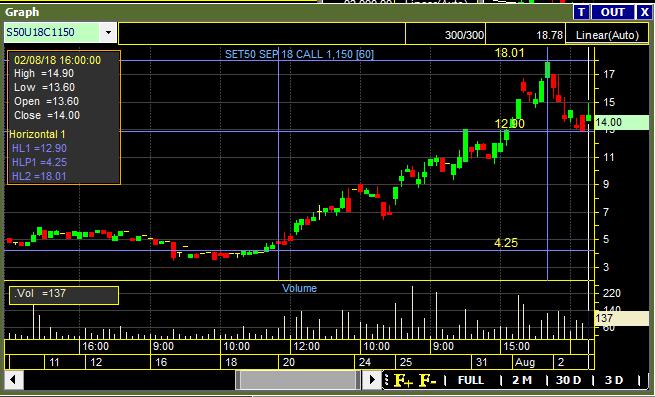Click the Volume panel label
The height and width of the screenshot is (397, 655).
pyautogui.click(x=299, y=288)
